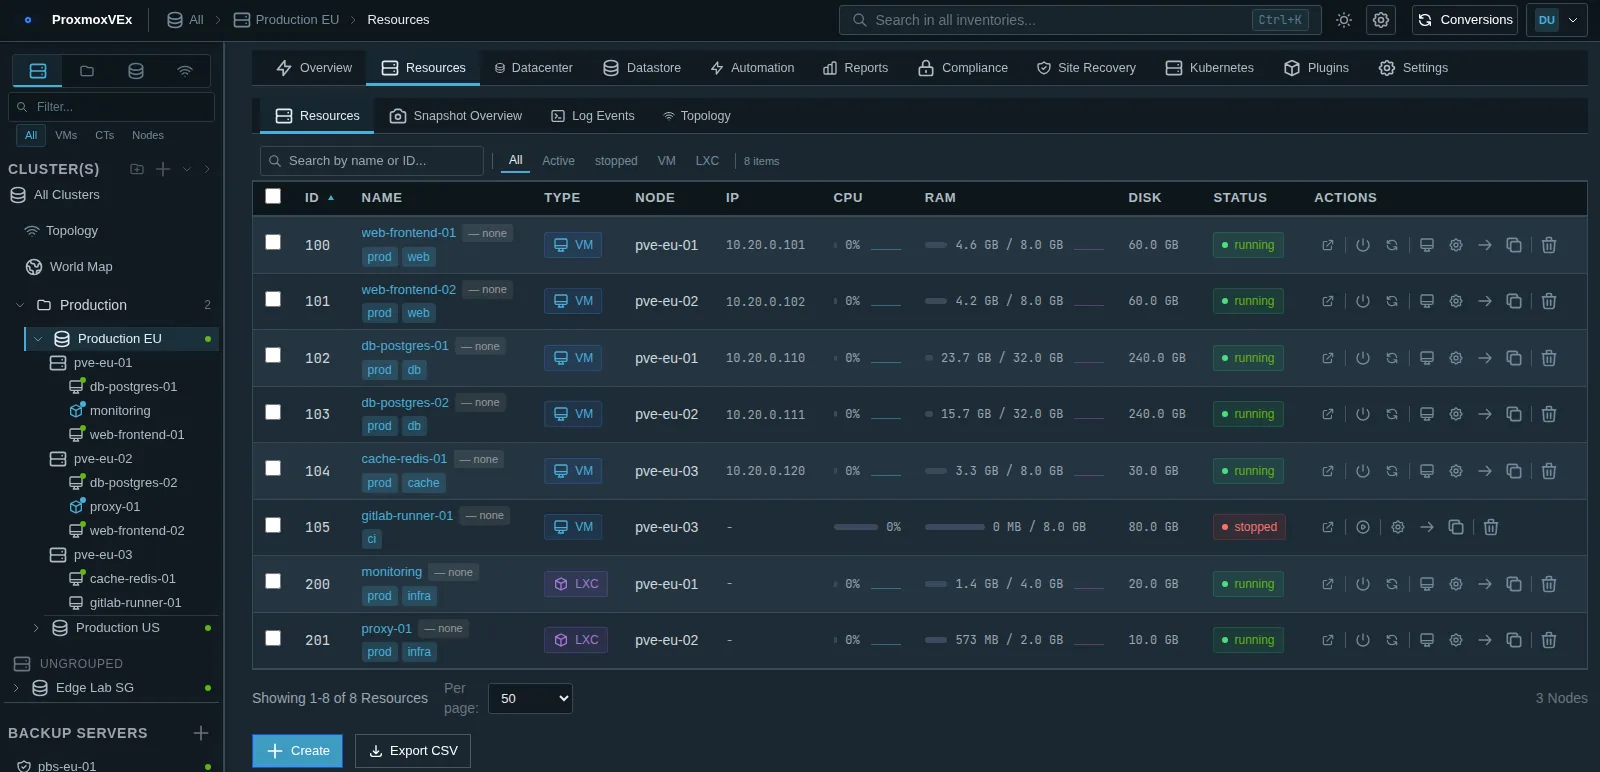This screenshot has height=772, width=1600.
Task: Delete web-frontend-01 using its trash icon
Action: click(1549, 245)
